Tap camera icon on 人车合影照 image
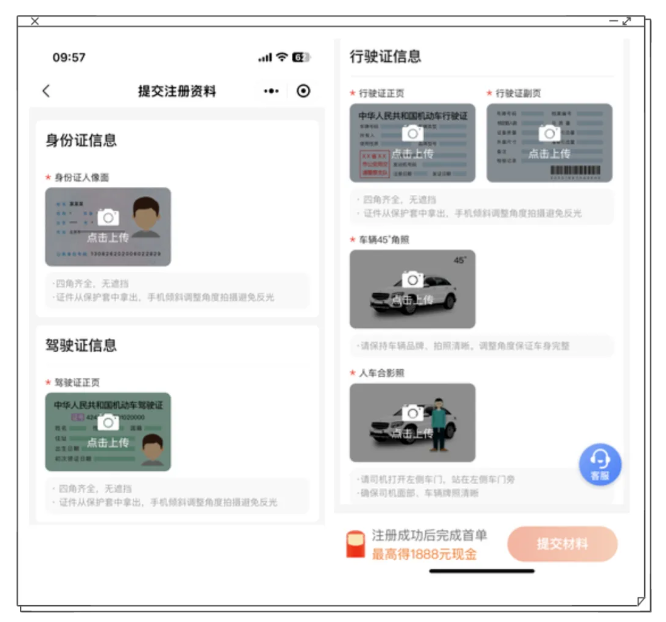Screen dimensions: 666x622 pos(412,412)
